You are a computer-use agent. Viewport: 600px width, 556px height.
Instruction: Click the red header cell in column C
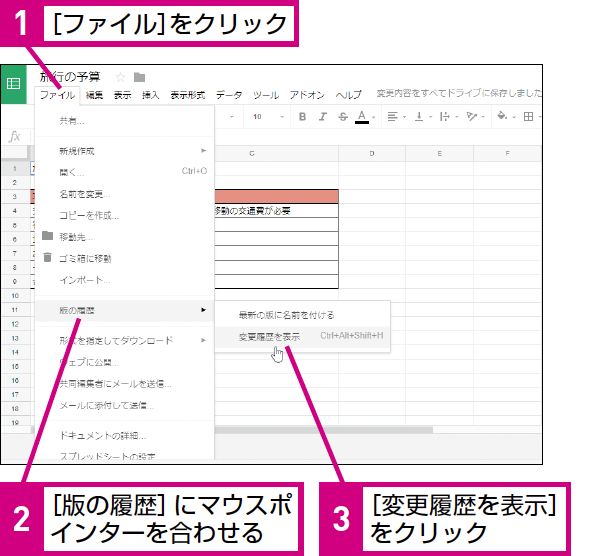click(x=276, y=197)
